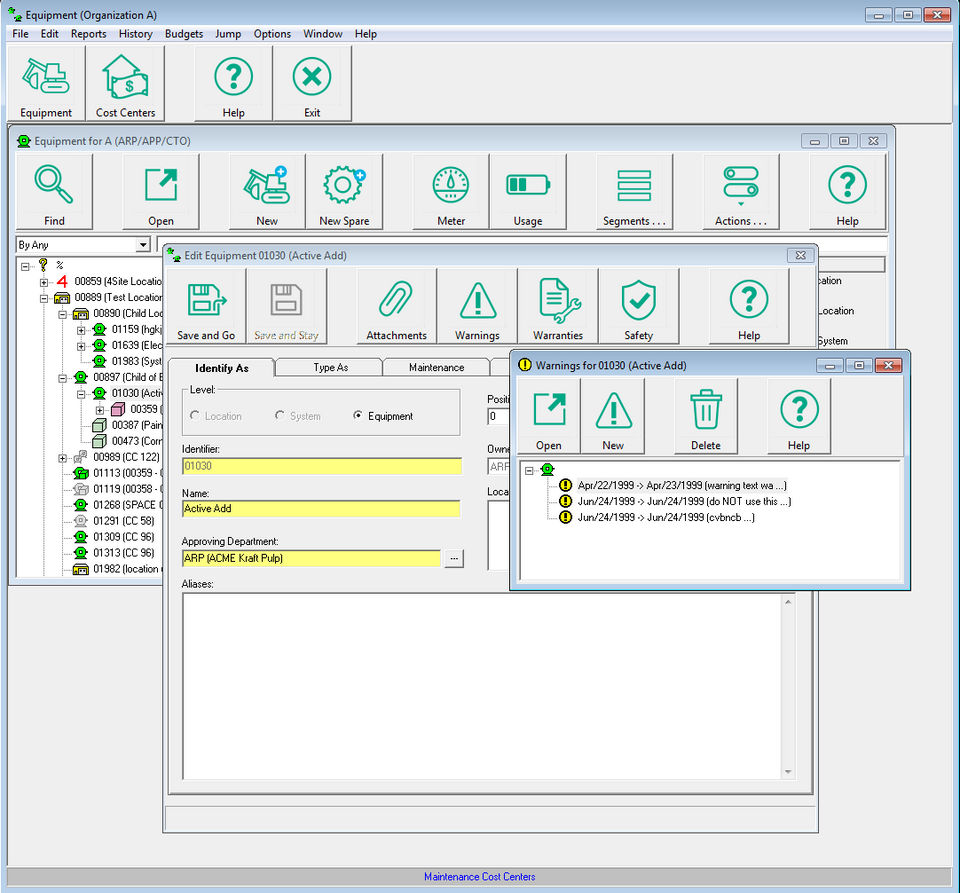Open the Meter gauge tool
This screenshot has height=893, width=960.
point(451,192)
